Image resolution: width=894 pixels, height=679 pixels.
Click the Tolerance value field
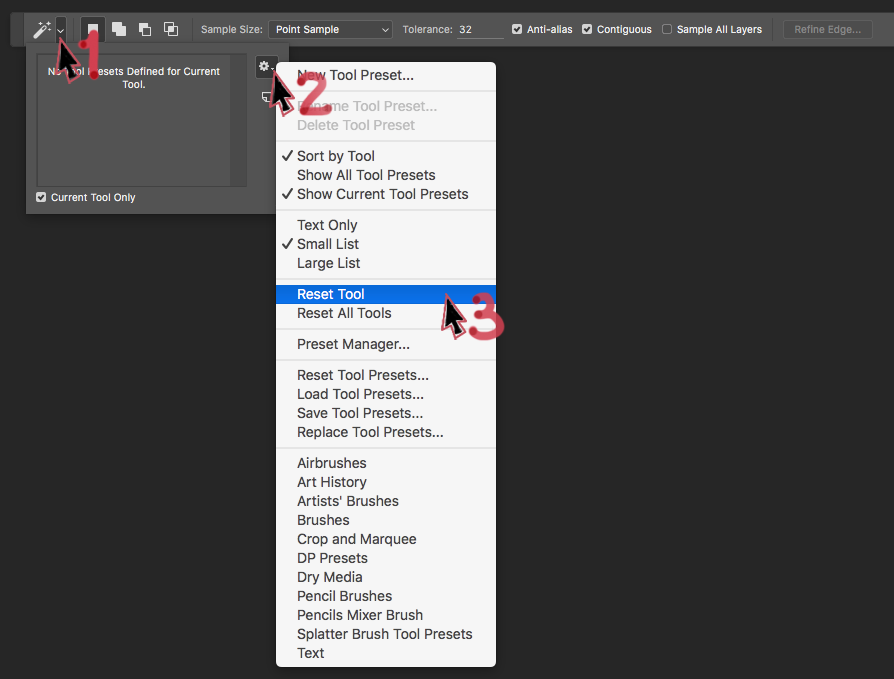pos(480,29)
